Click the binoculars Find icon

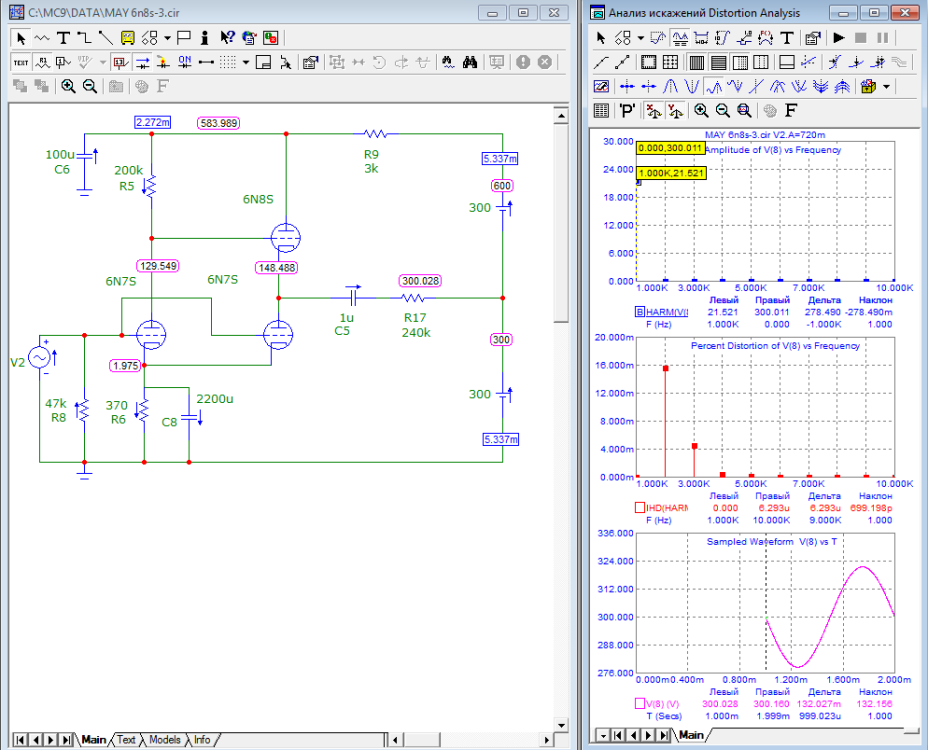coord(472,62)
